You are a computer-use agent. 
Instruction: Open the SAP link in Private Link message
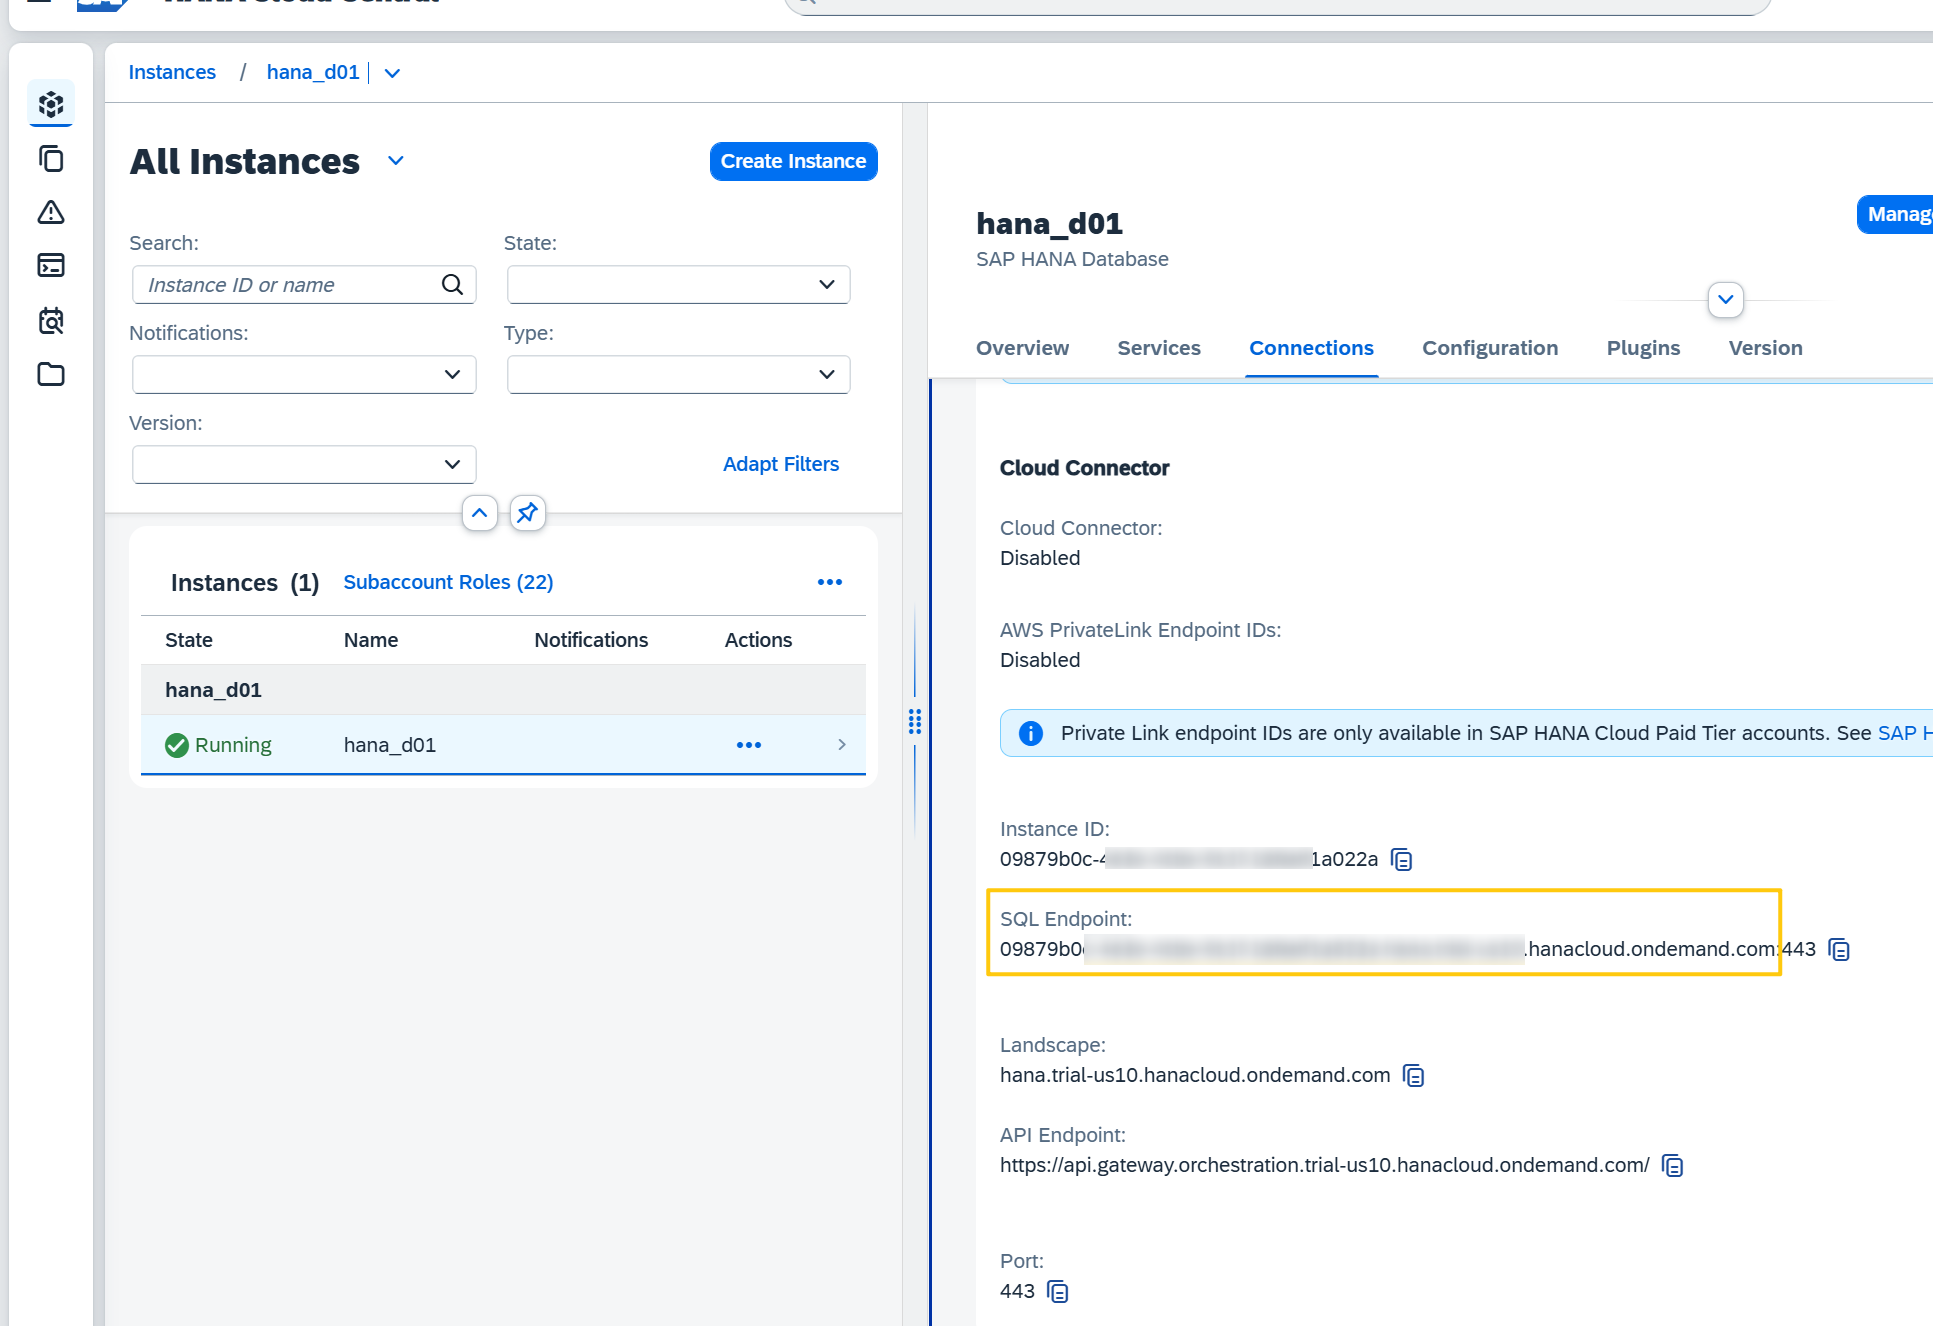coord(1904,734)
